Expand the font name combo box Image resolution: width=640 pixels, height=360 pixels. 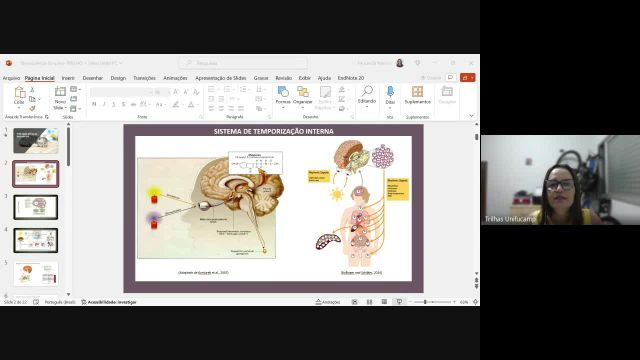[x=121, y=93]
